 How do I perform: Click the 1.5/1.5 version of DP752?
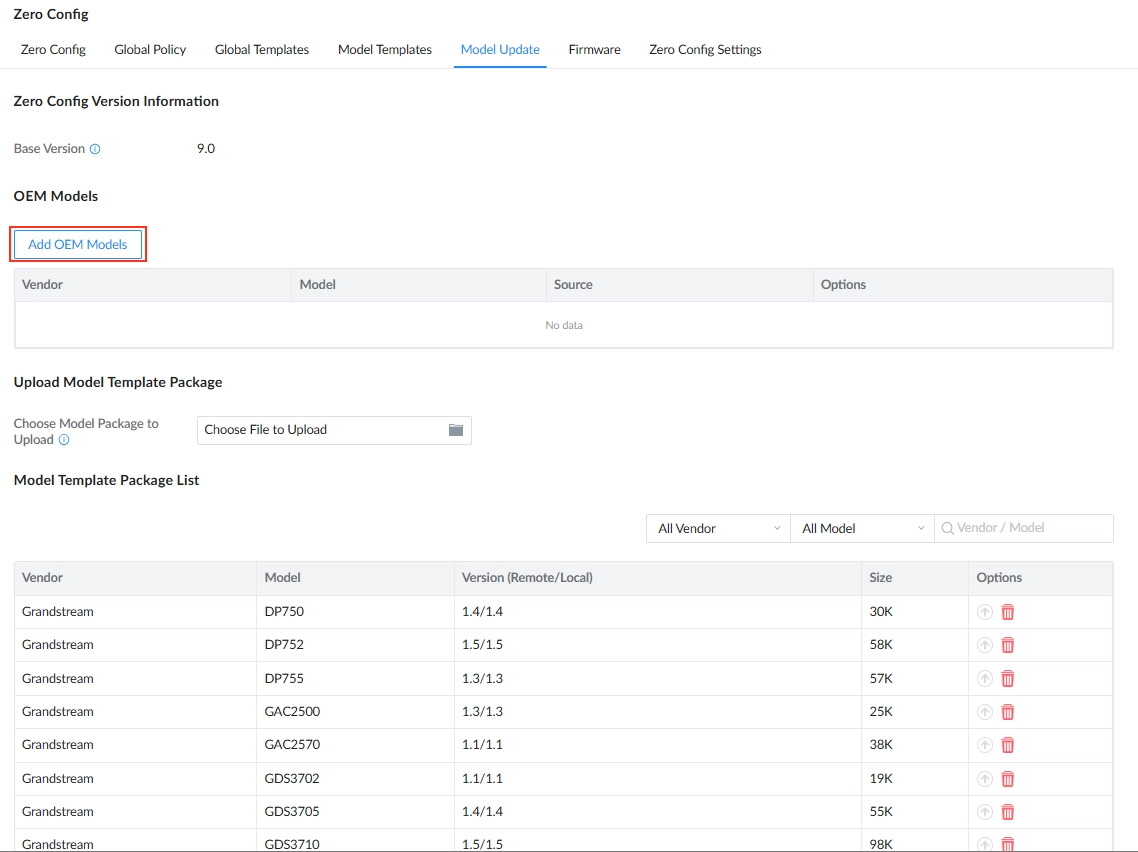tap(483, 644)
